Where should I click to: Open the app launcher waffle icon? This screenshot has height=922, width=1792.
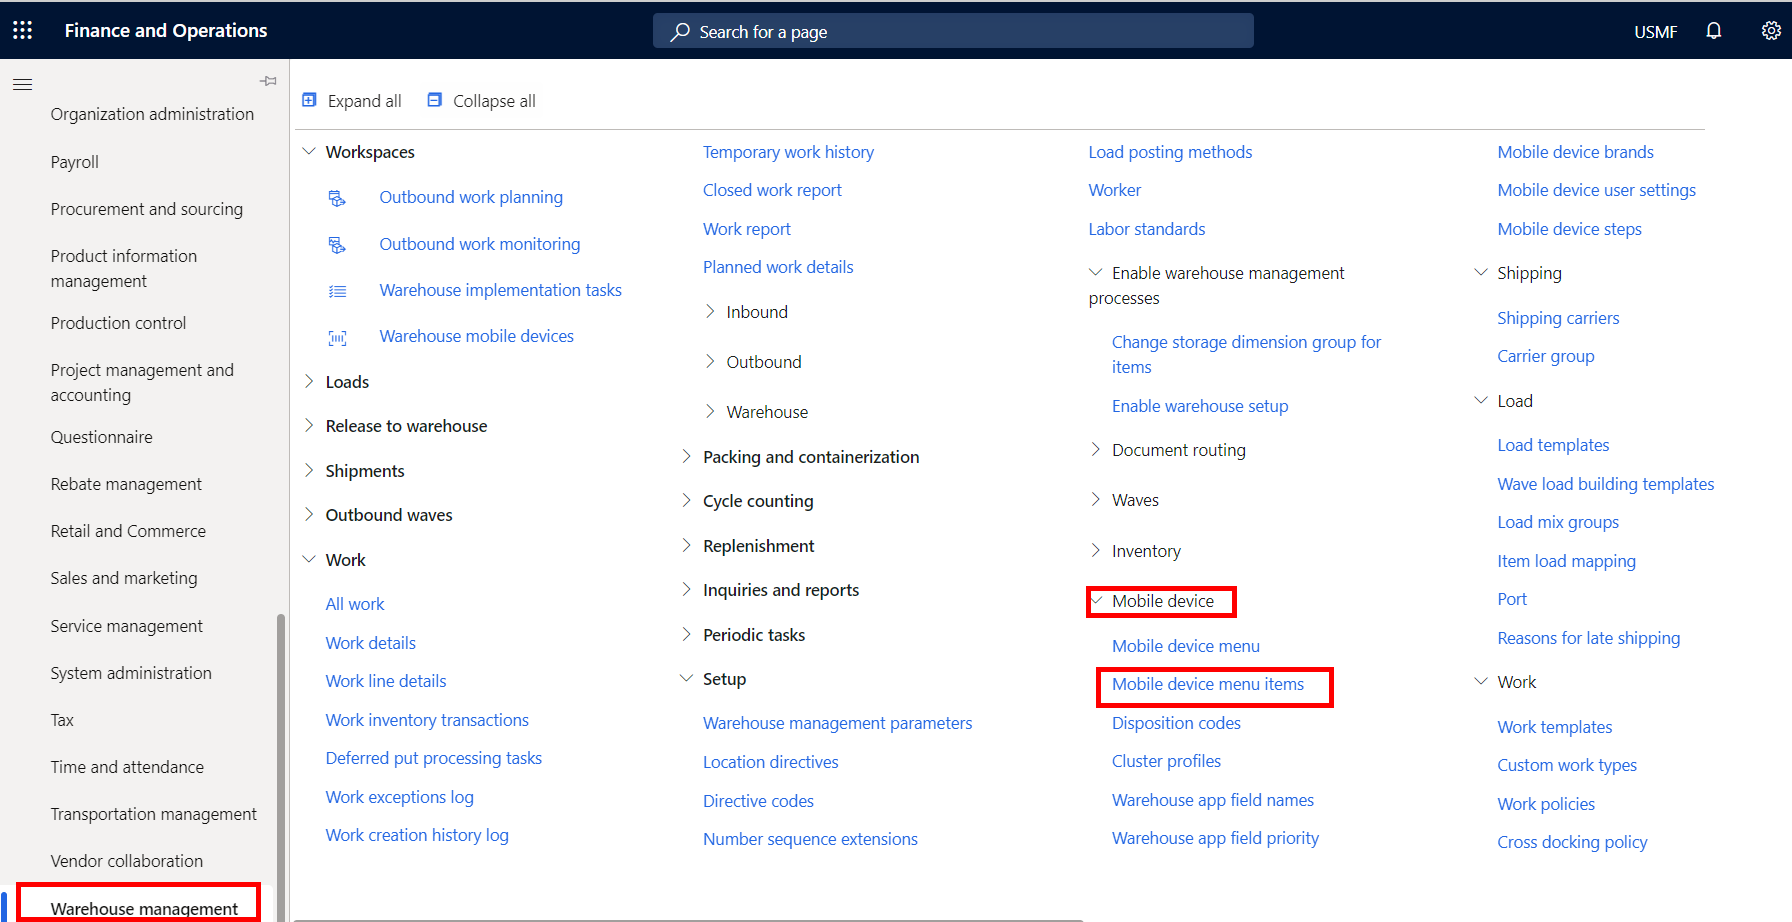point(21,30)
